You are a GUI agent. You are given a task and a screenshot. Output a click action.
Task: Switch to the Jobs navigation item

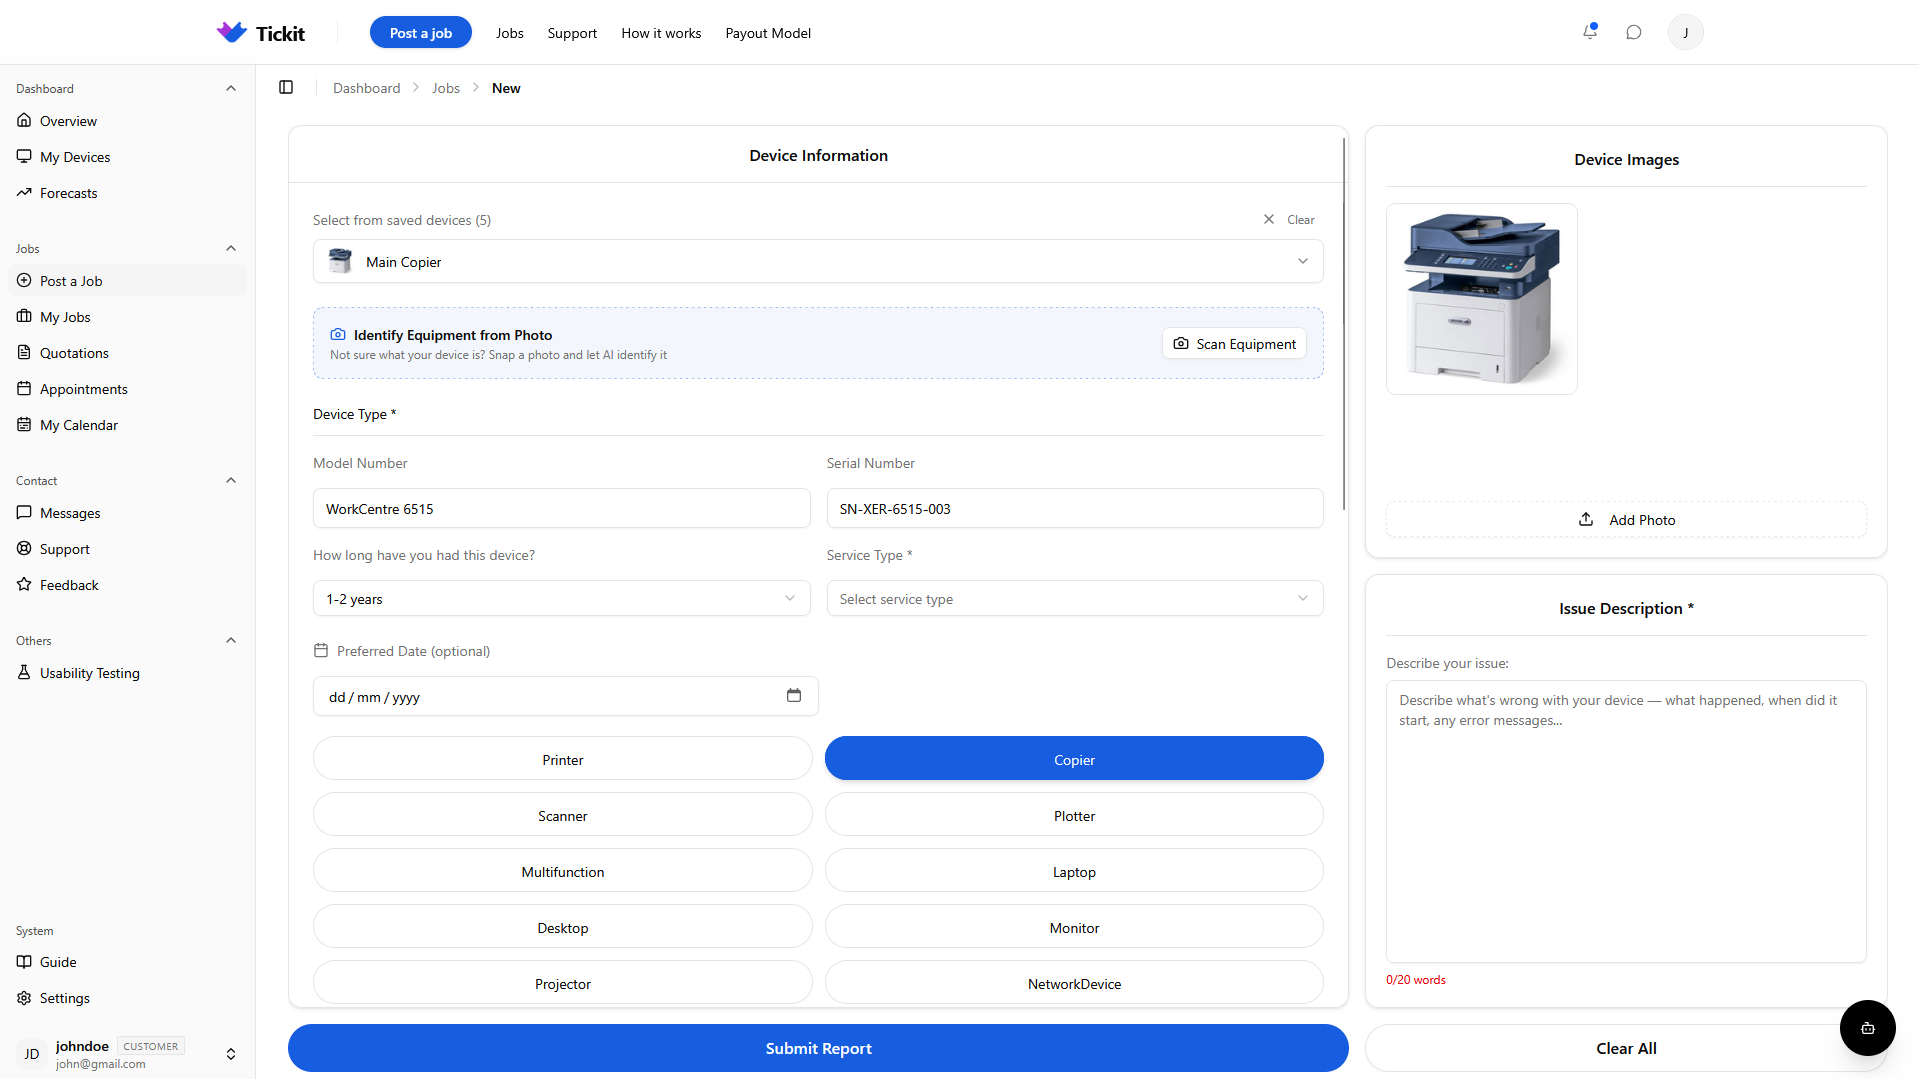point(509,33)
